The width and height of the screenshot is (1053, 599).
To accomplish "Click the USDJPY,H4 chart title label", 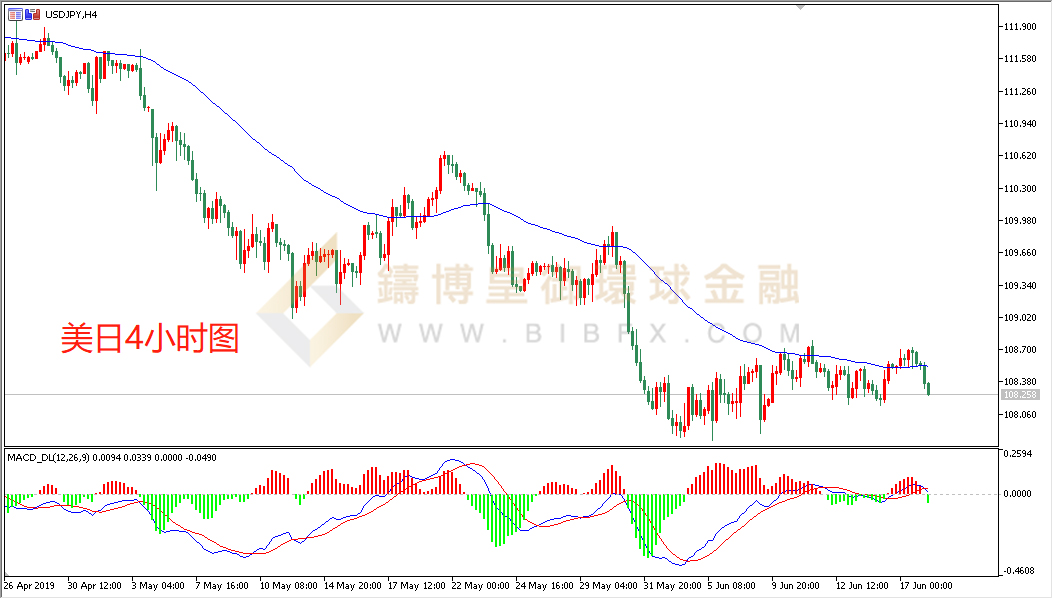I will [x=72, y=13].
